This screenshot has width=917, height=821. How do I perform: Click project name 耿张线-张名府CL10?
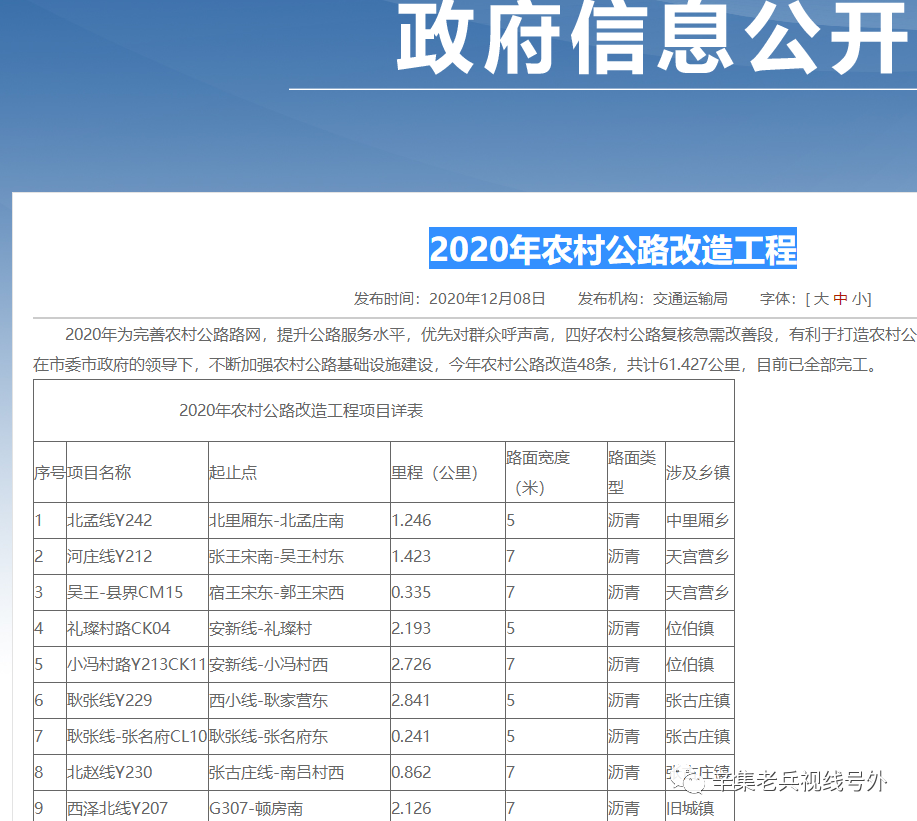click(x=137, y=736)
